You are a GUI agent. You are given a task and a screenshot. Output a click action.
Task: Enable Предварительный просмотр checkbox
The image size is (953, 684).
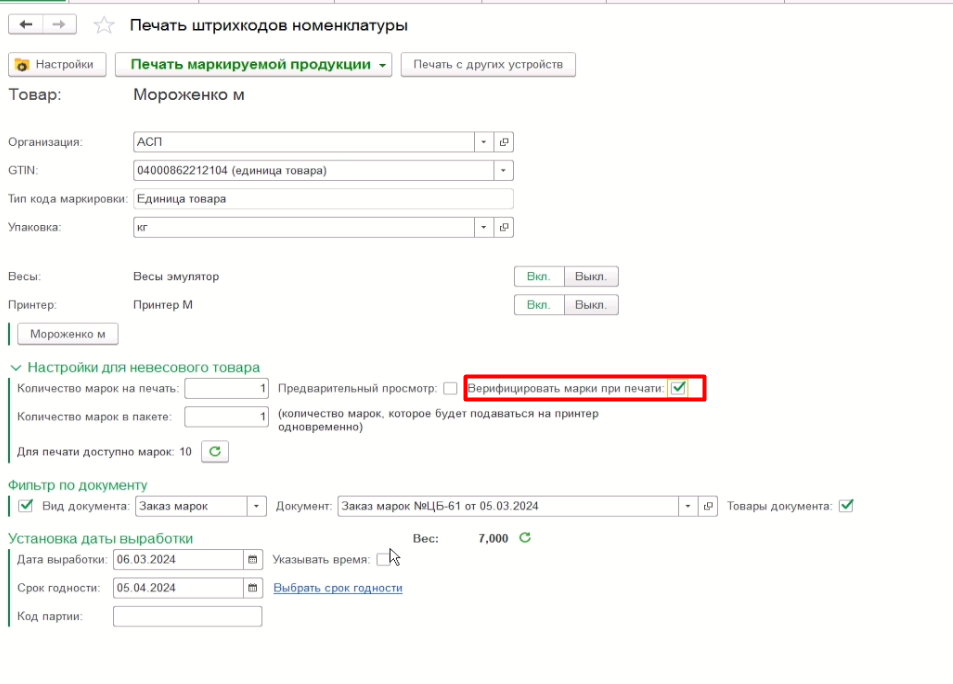pos(450,388)
